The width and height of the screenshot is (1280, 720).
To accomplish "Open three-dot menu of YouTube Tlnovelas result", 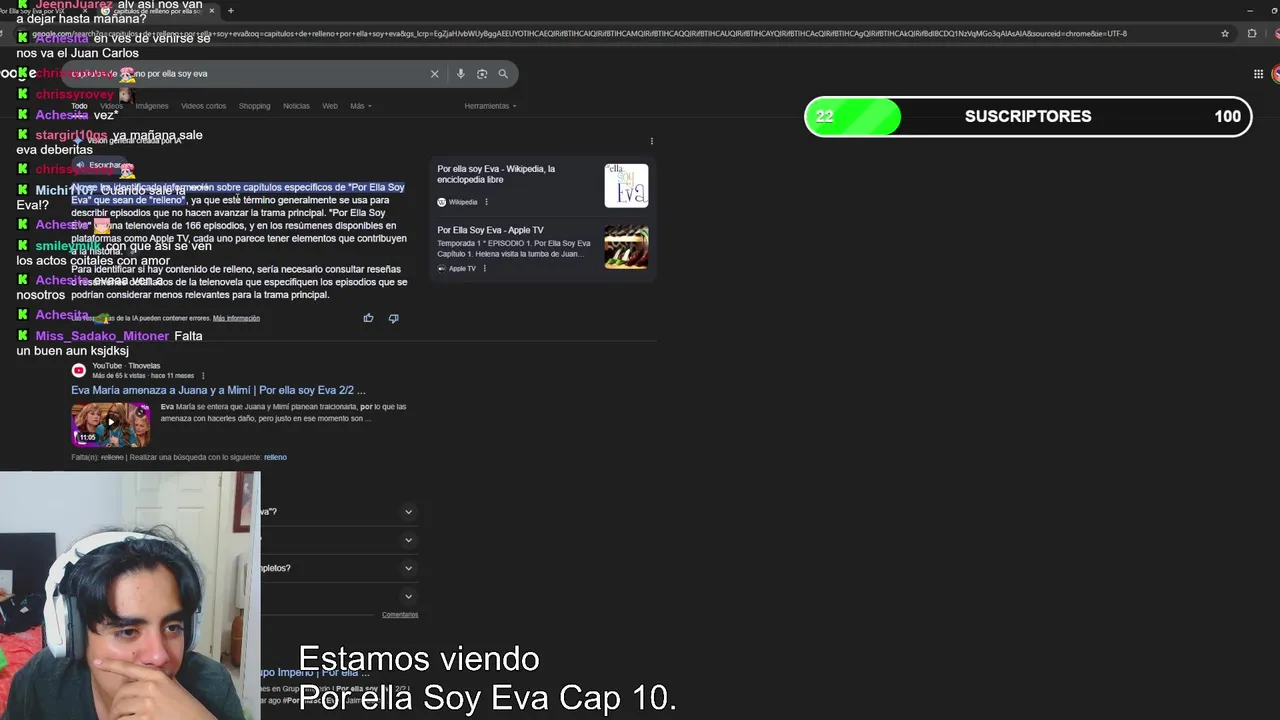I will (x=203, y=376).
